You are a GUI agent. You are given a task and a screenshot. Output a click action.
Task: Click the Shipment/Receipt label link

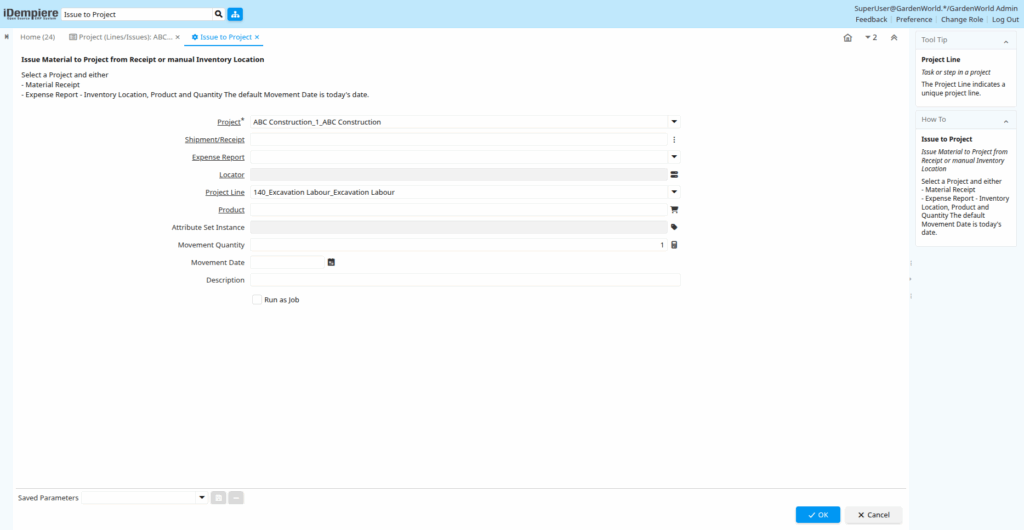(x=215, y=140)
